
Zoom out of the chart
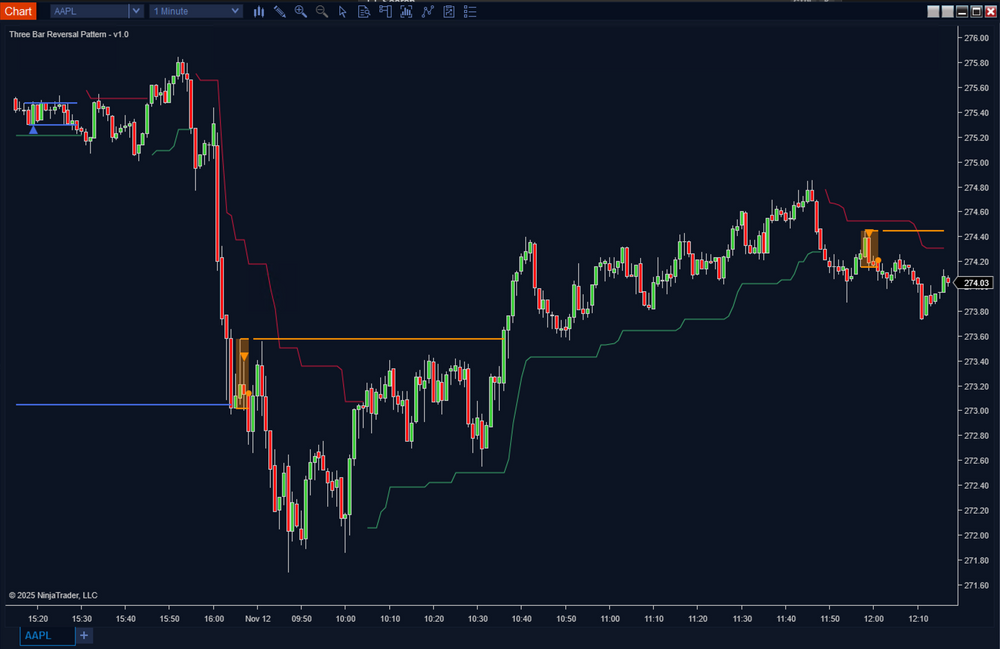[321, 11]
